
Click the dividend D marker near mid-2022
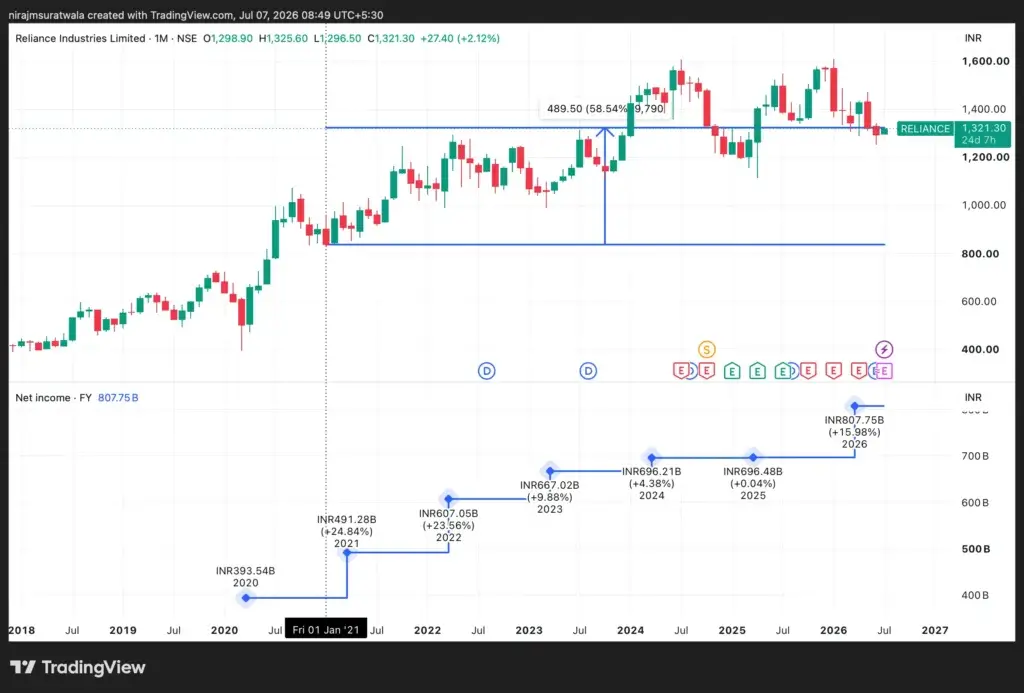tap(487, 371)
